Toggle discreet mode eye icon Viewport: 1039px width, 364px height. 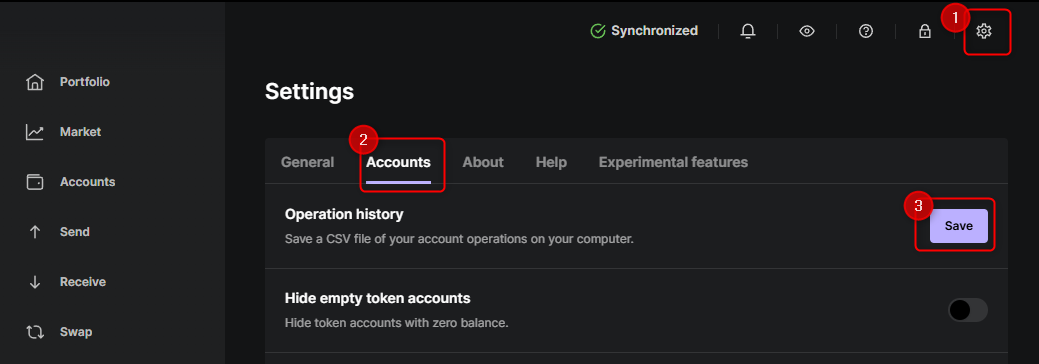click(806, 31)
